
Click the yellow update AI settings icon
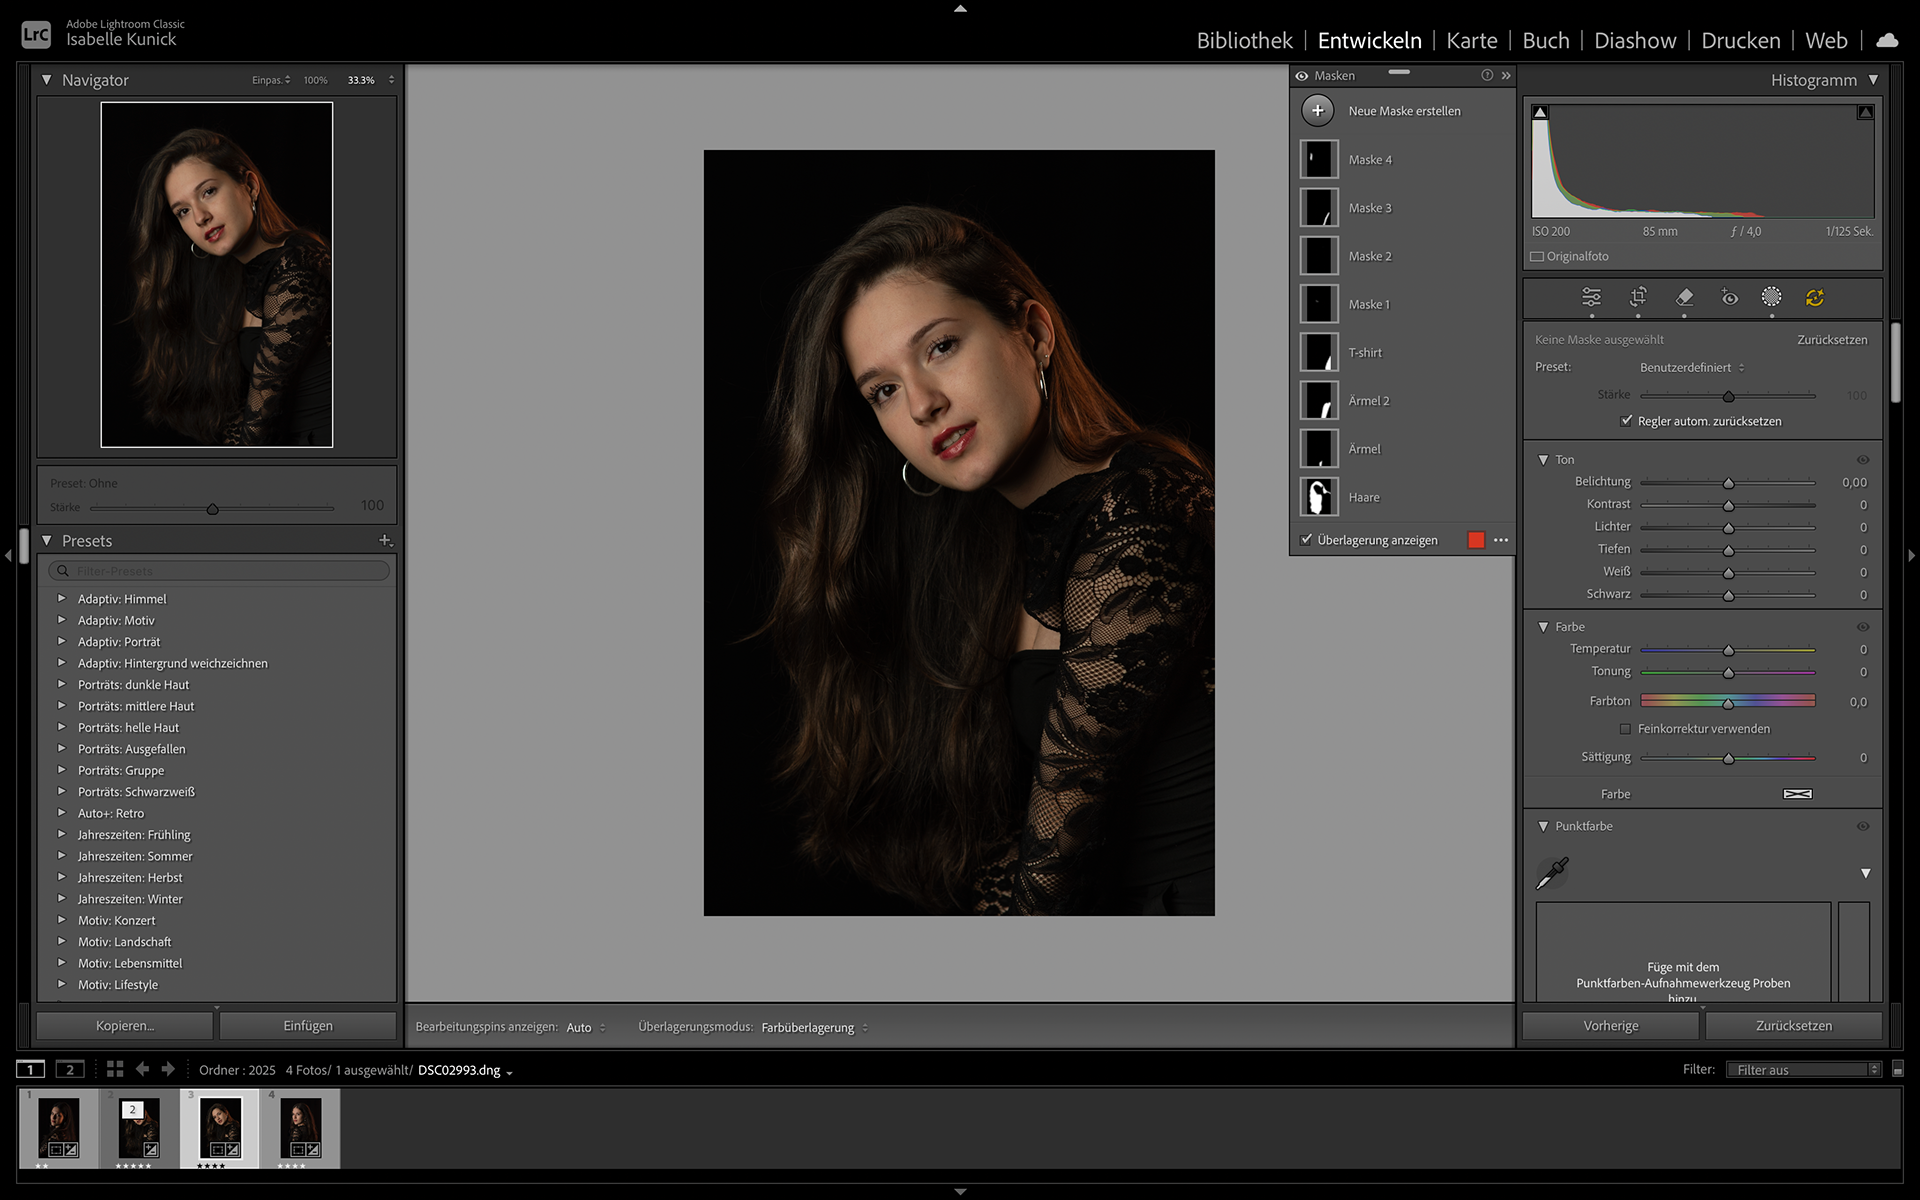coord(1815,297)
